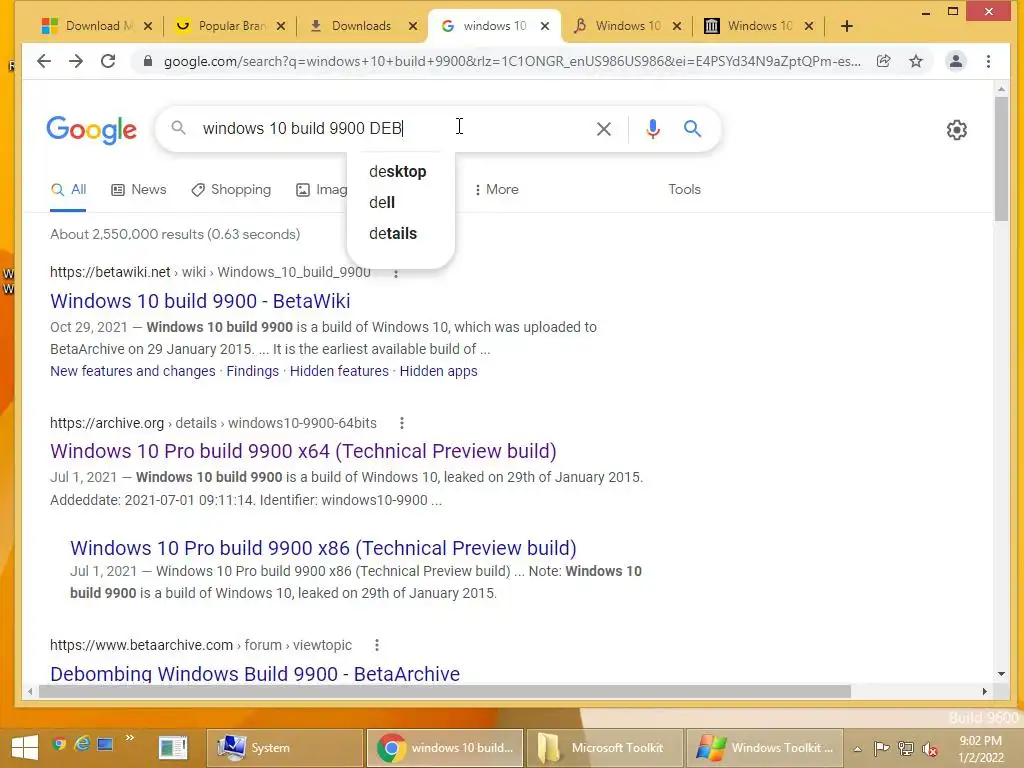Switch to Microsoft Toolkit folder on taskbar
The width and height of the screenshot is (1024, 768).
[605, 748]
